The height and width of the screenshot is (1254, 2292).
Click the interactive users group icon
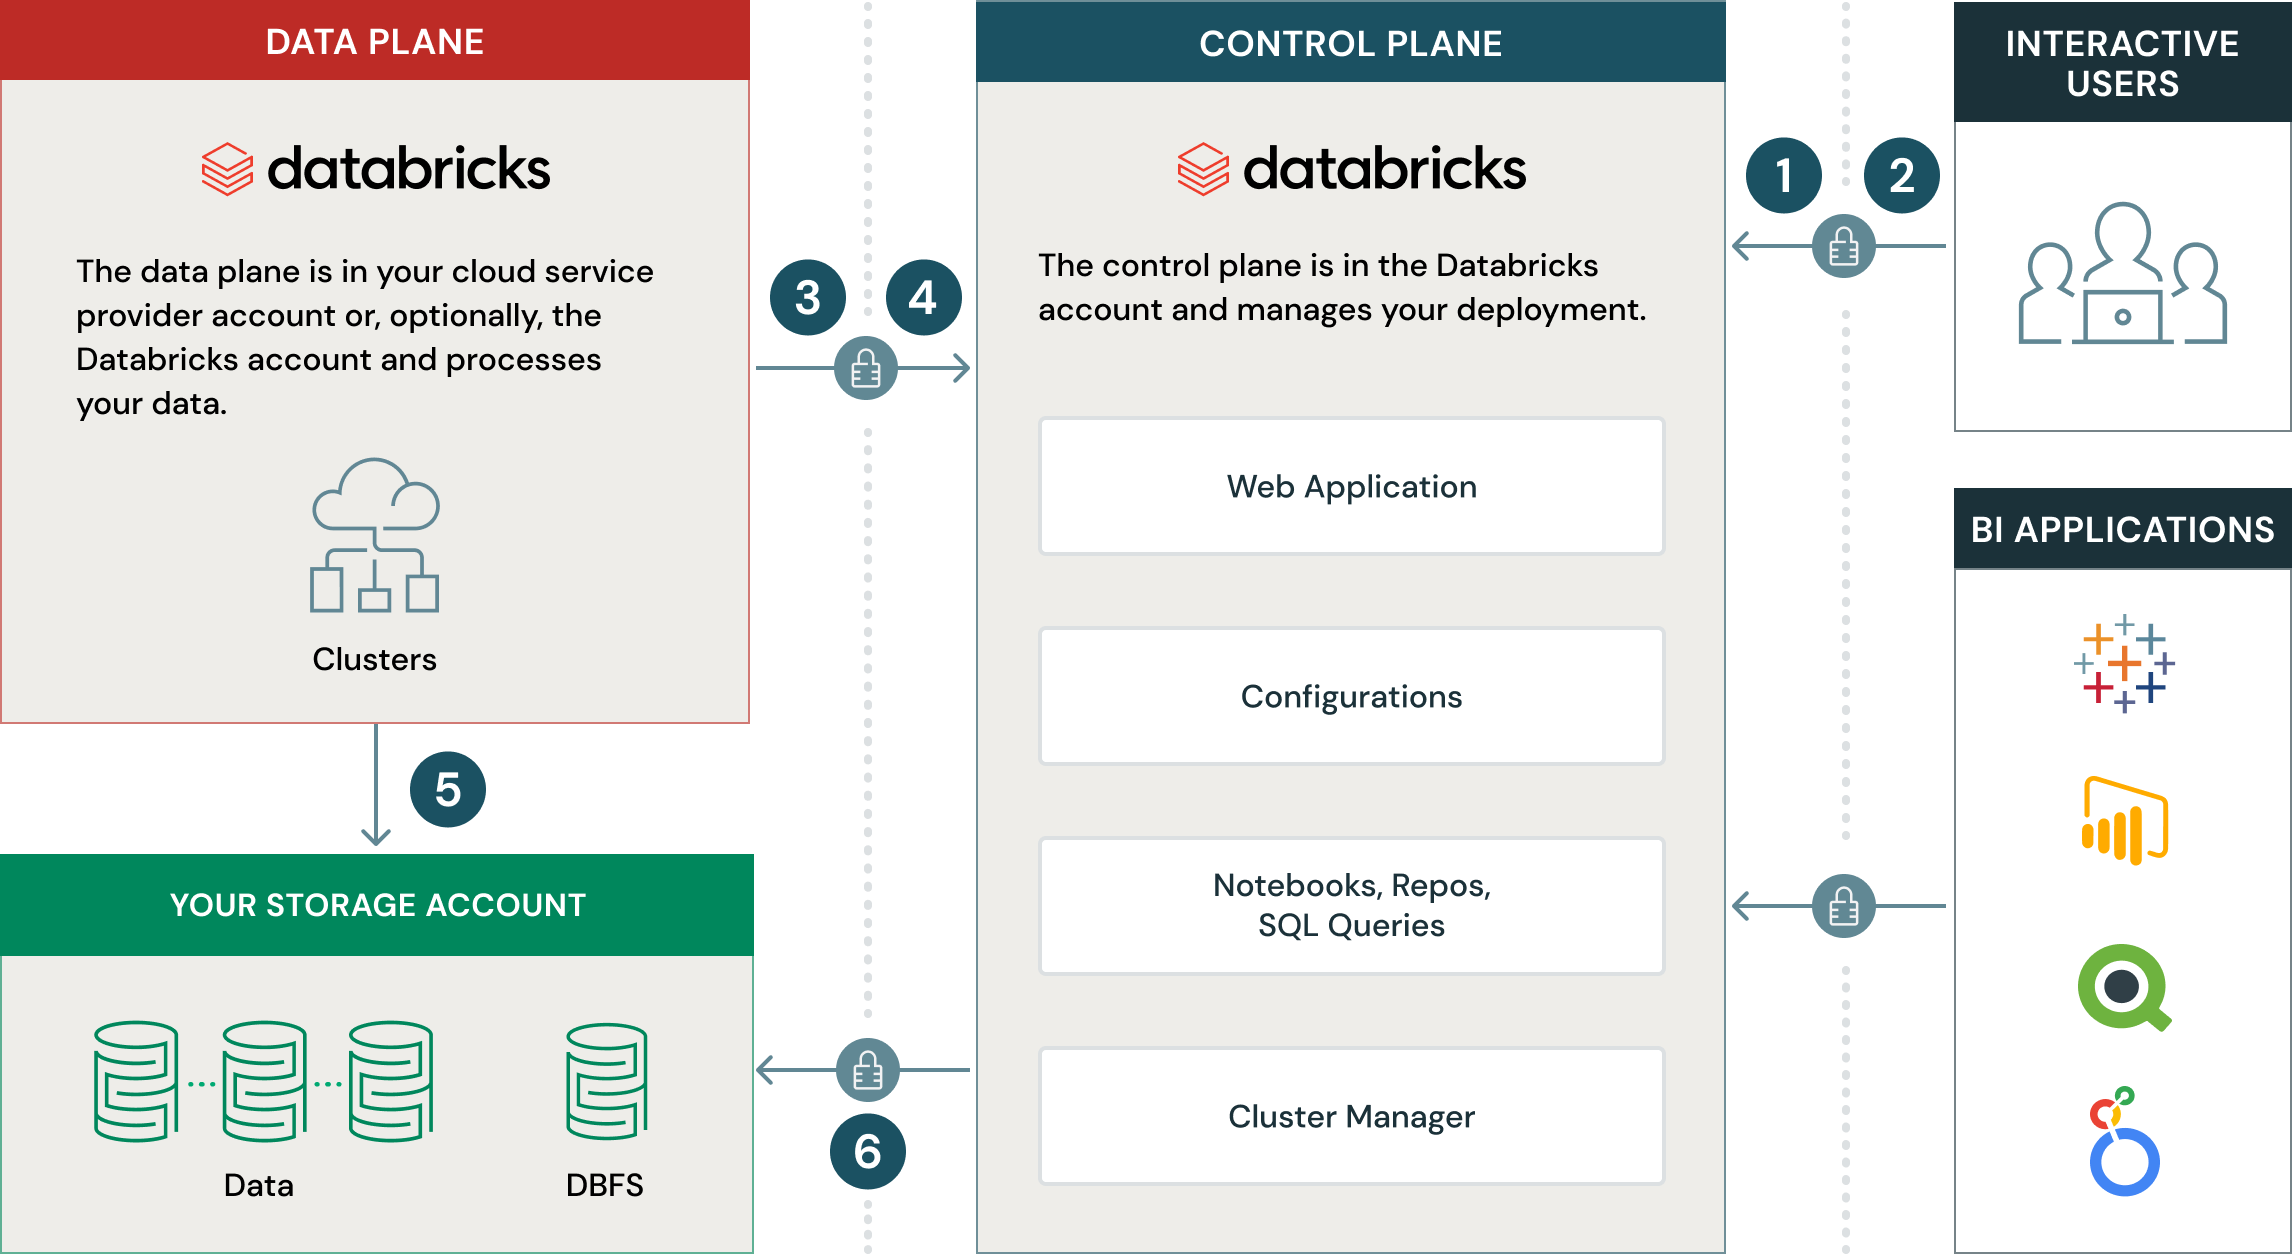(2122, 274)
